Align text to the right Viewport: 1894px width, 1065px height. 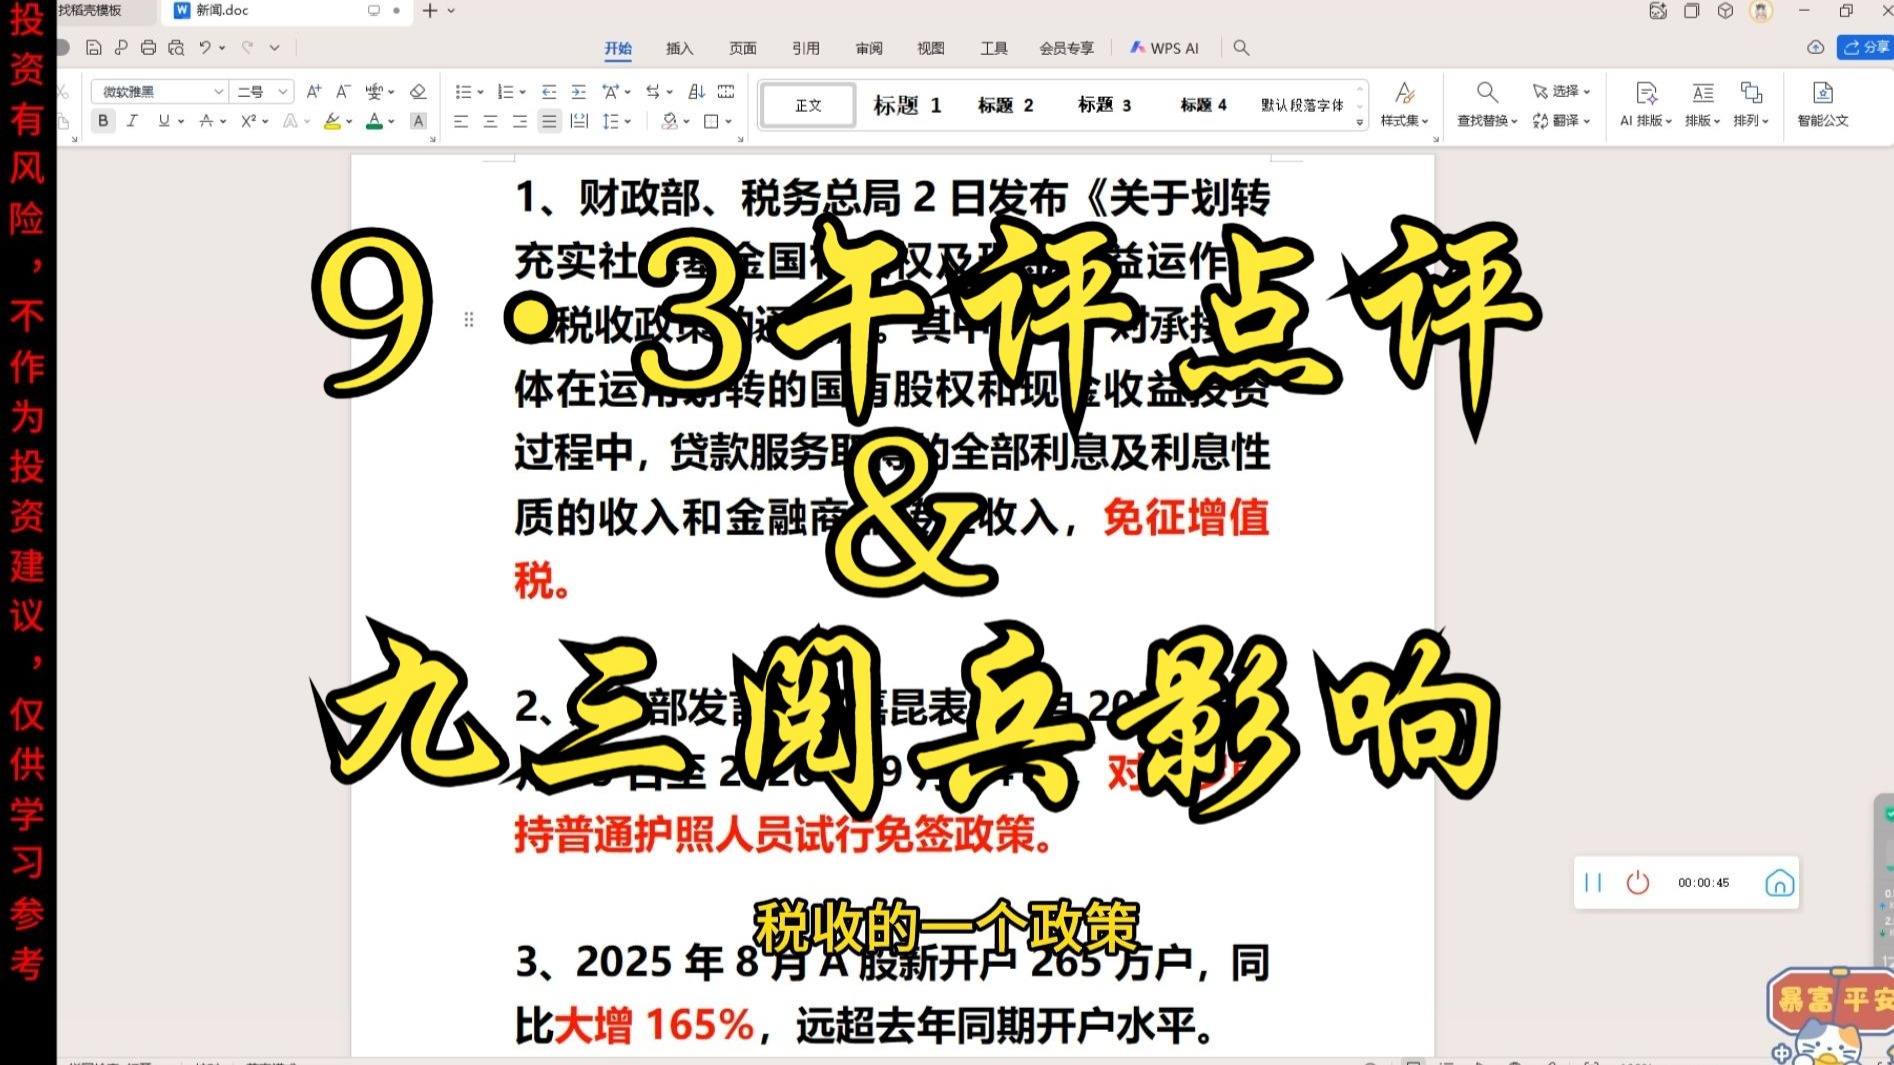click(x=520, y=121)
